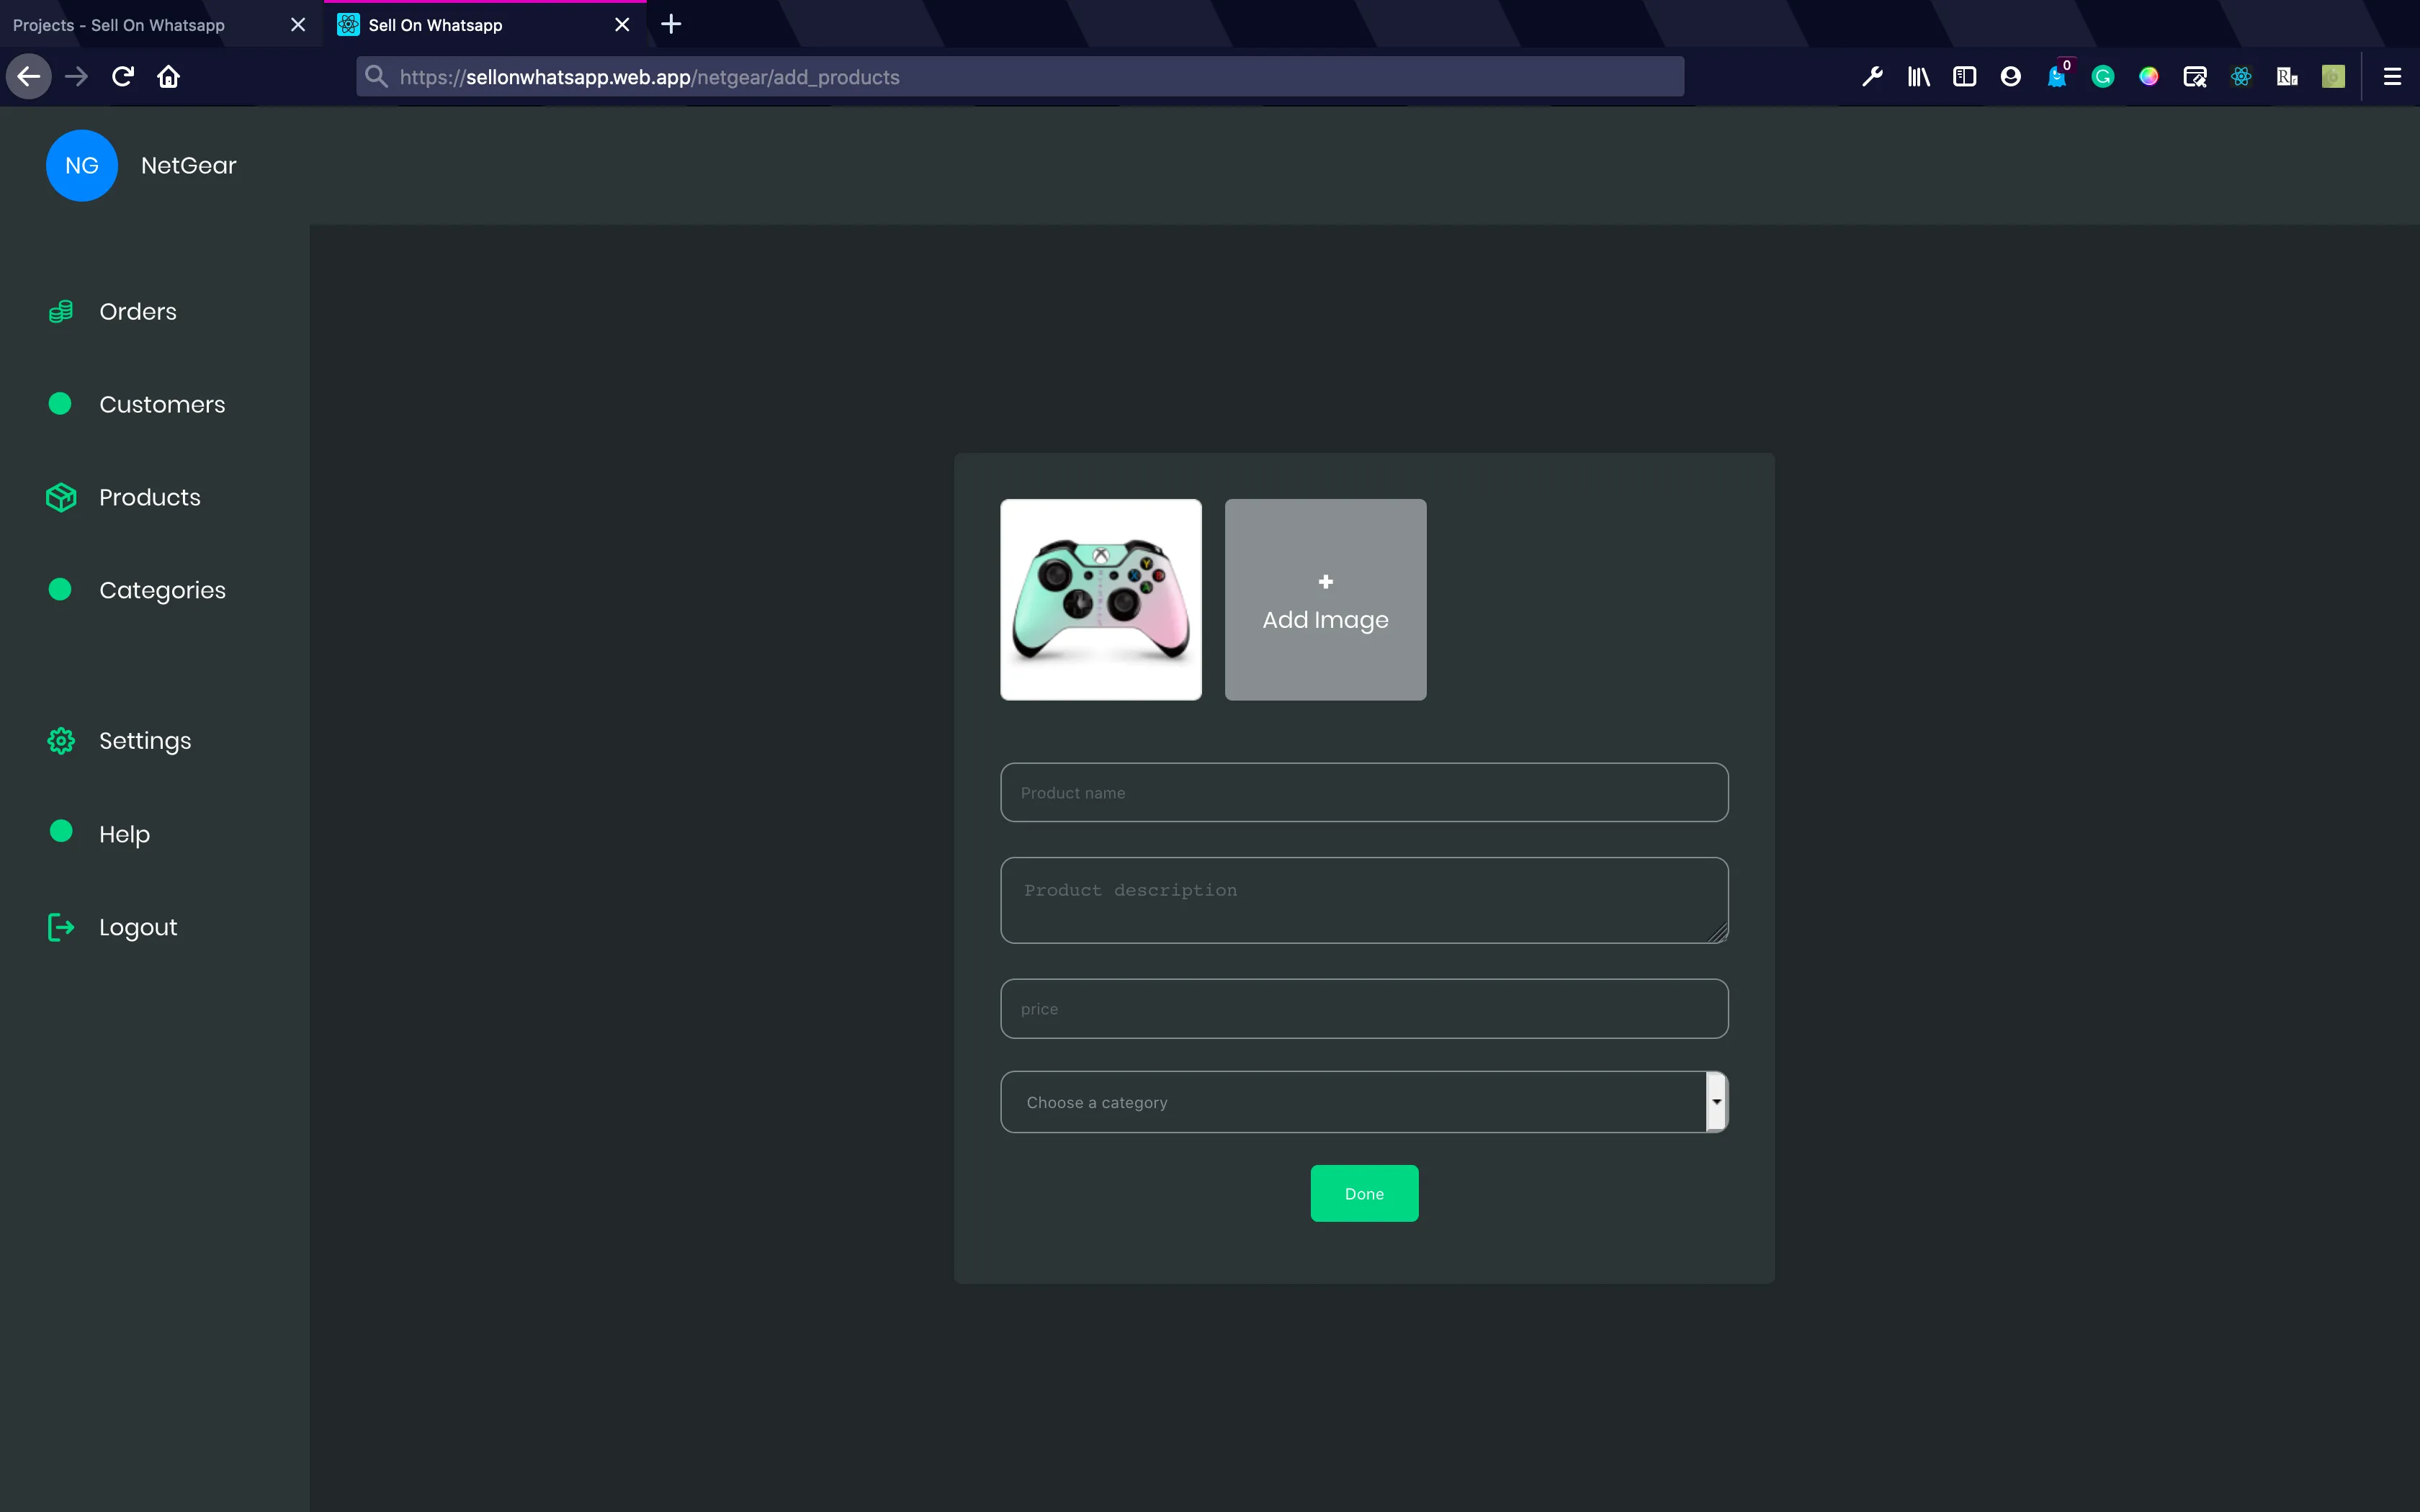Click the Rr font extension icon

pos(2287,77)
